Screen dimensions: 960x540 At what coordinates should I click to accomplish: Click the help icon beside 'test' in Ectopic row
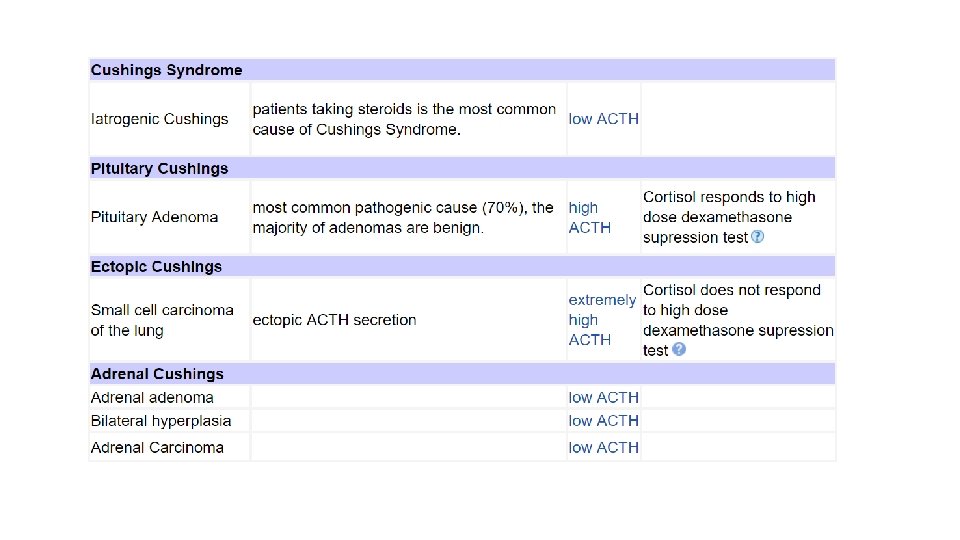[679, 350]
